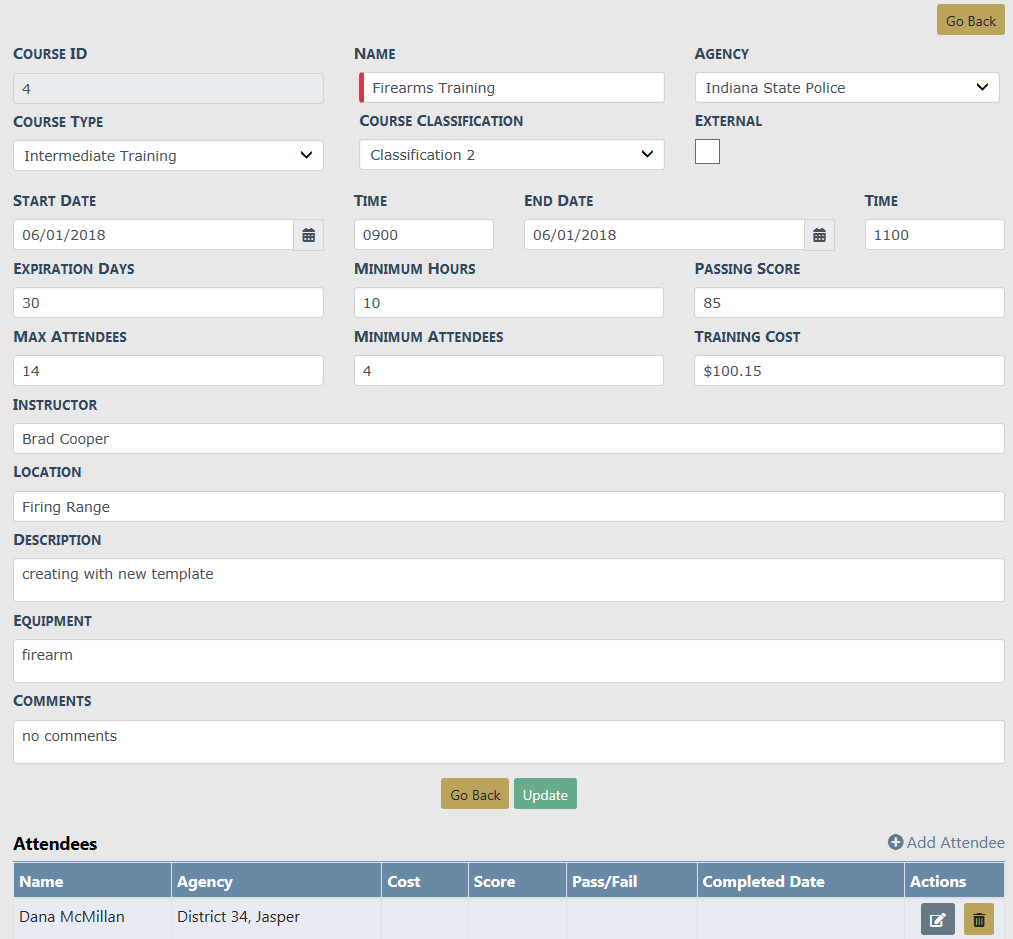
Task: Click the Completed Date column header
Action: (763, 881)
